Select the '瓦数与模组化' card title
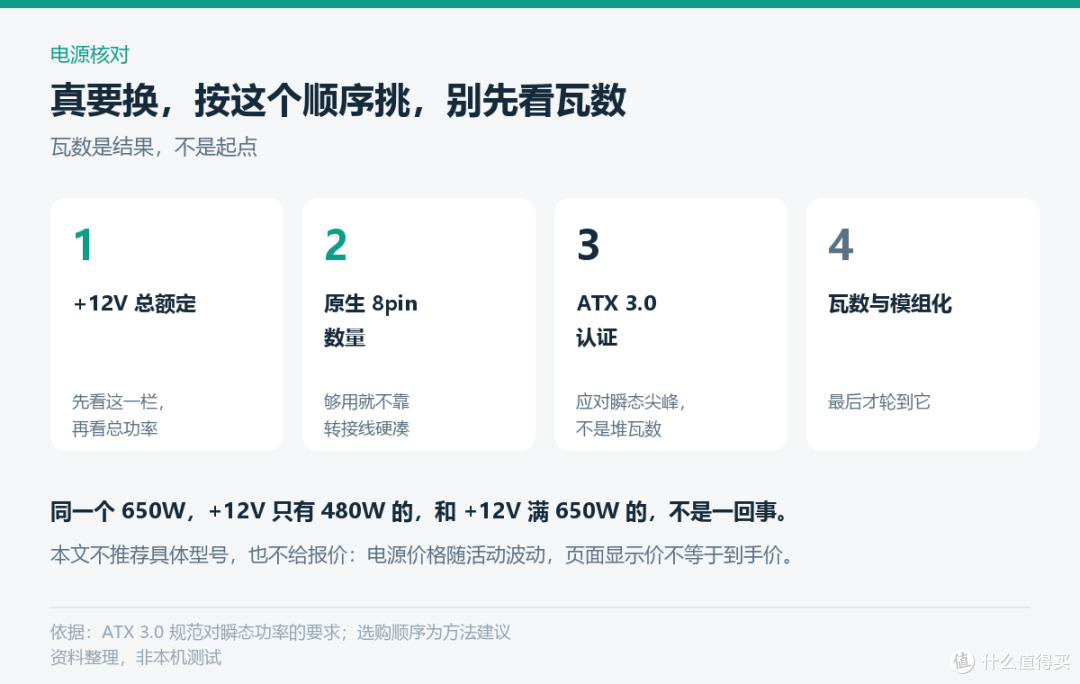The height and width of the screenshot is (684, 1080). point(890,303)
